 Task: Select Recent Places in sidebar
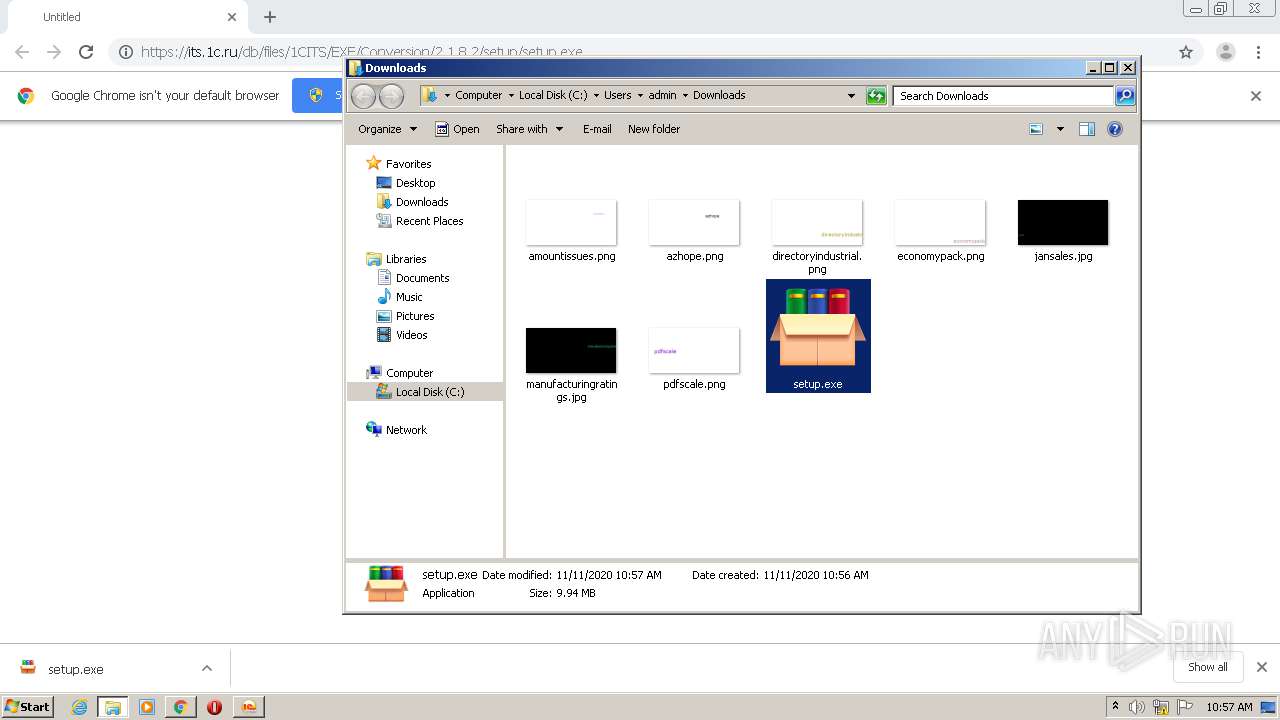(x=429, y=221)
